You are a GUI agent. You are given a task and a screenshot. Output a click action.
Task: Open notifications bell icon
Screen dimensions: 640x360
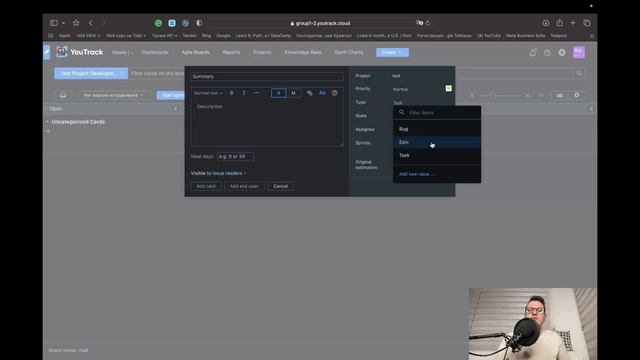click(533, 53)
